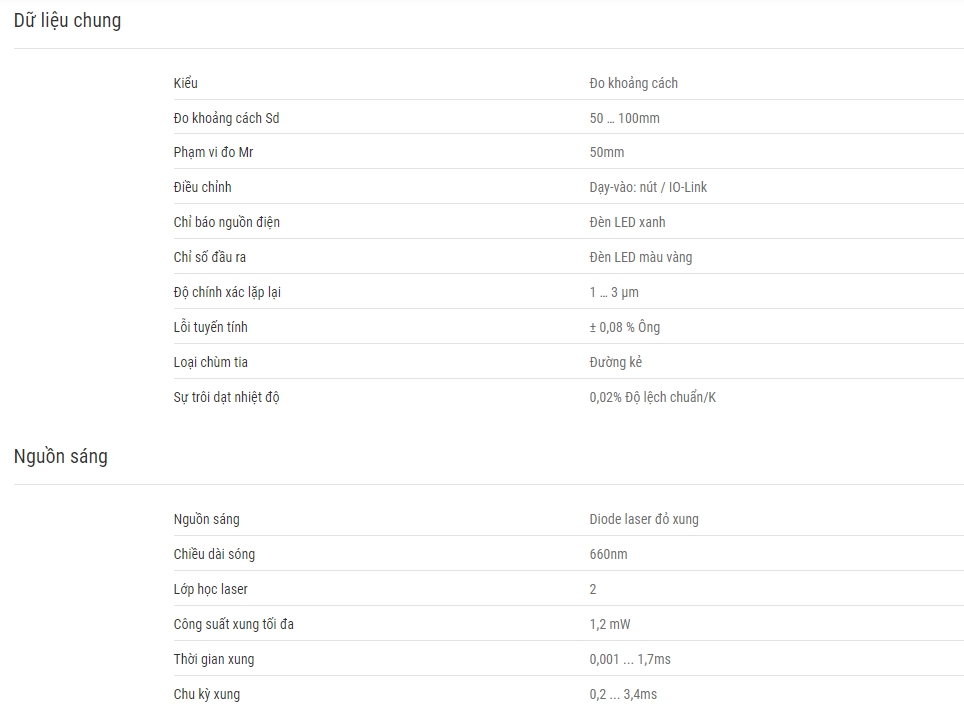Click the 'Lớp học laser' row label
Image resolution: width=964 pixels, height=713 pixels.
(210, 589)
